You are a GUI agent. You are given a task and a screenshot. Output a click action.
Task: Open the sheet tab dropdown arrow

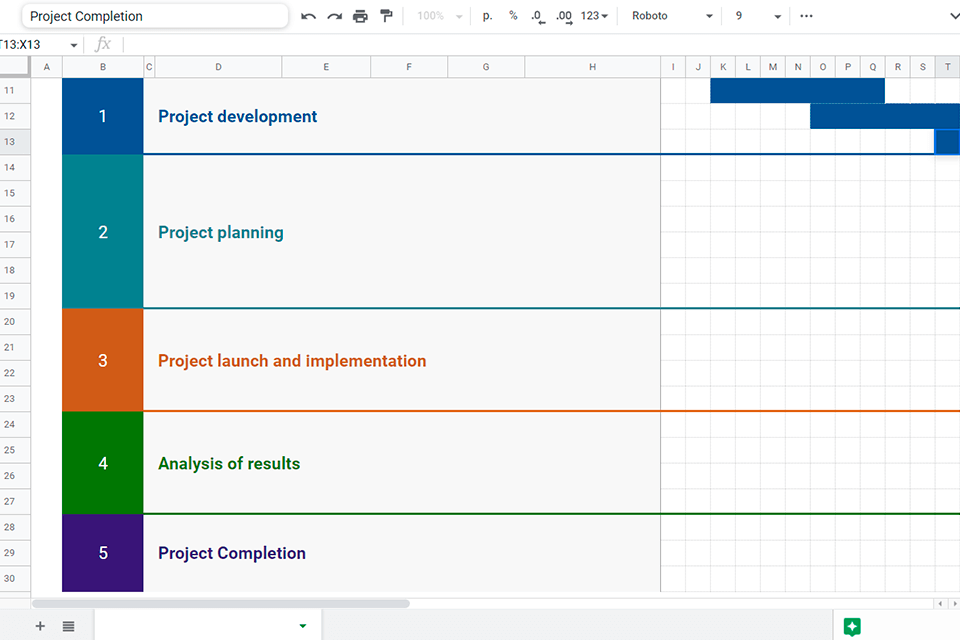pyautogui.click(x=303, y=626)
